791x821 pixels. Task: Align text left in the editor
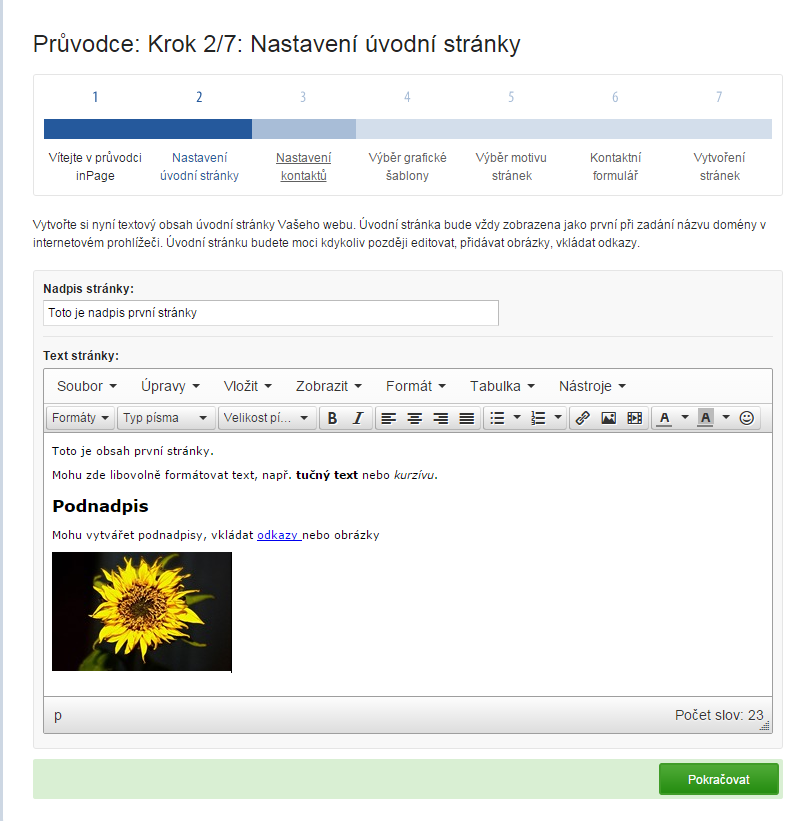click(388, 418)
